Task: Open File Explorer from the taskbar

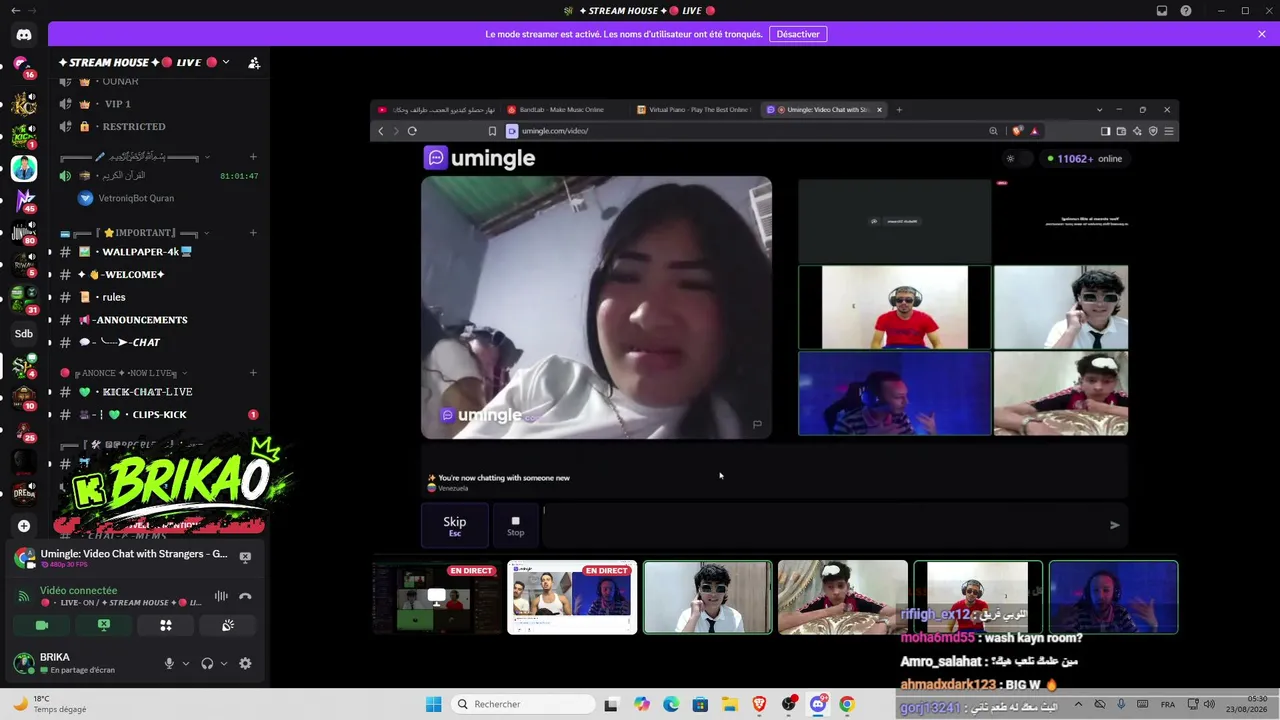Action: (x=730, y=705)
